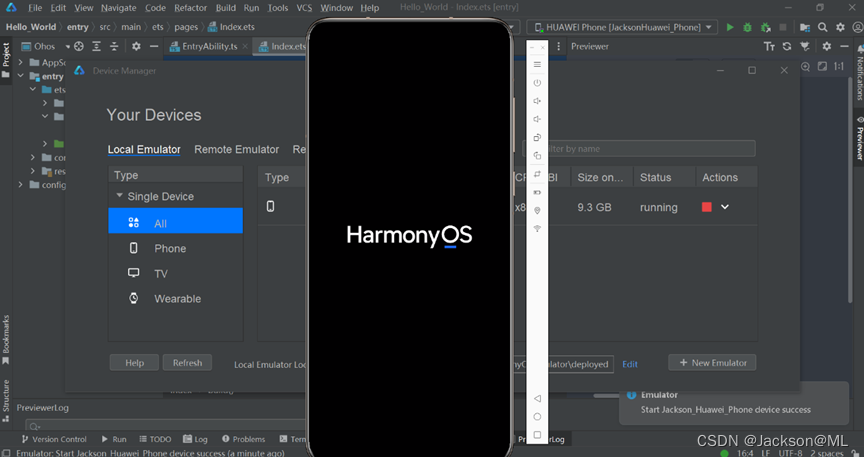864x457 pixels.
Task: Select opened file locate target icon in Project panel
Action: (x=79, y=47)
